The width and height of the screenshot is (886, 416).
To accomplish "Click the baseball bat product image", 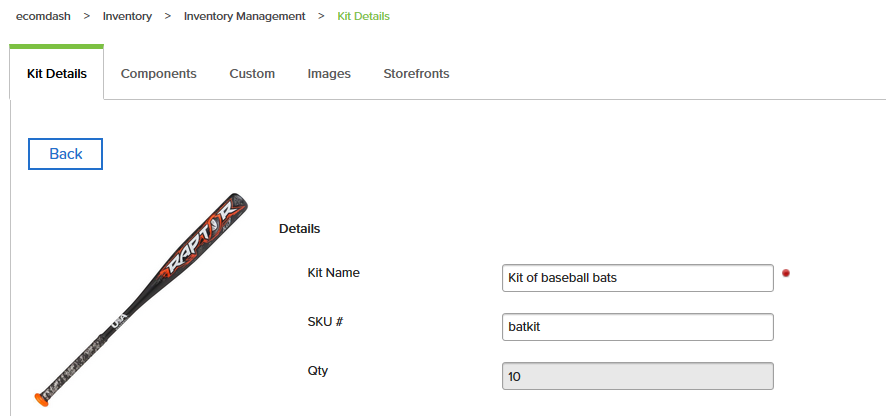I will click(x=141, y=300).
